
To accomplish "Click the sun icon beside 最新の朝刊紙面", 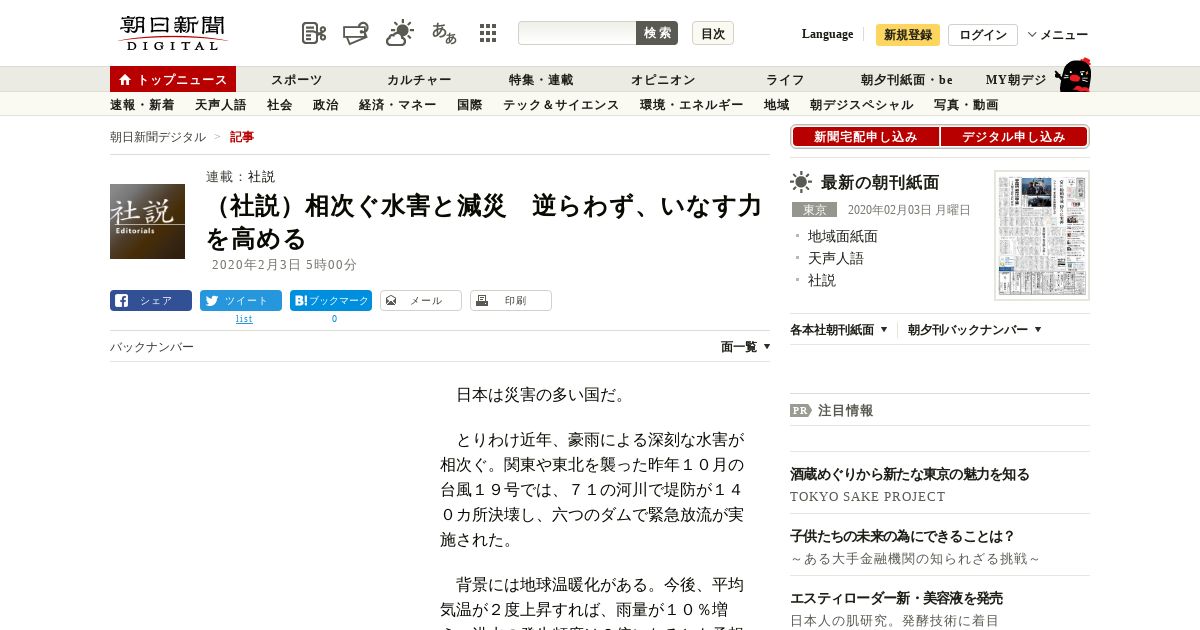I will tap(801, 182).
